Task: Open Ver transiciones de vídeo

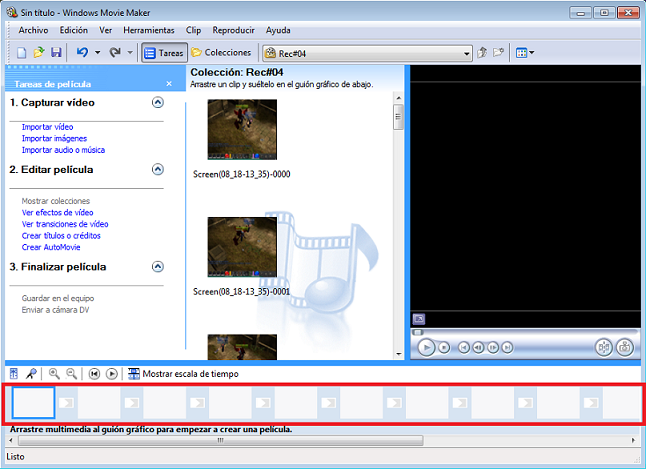Action: click(65, 224)
